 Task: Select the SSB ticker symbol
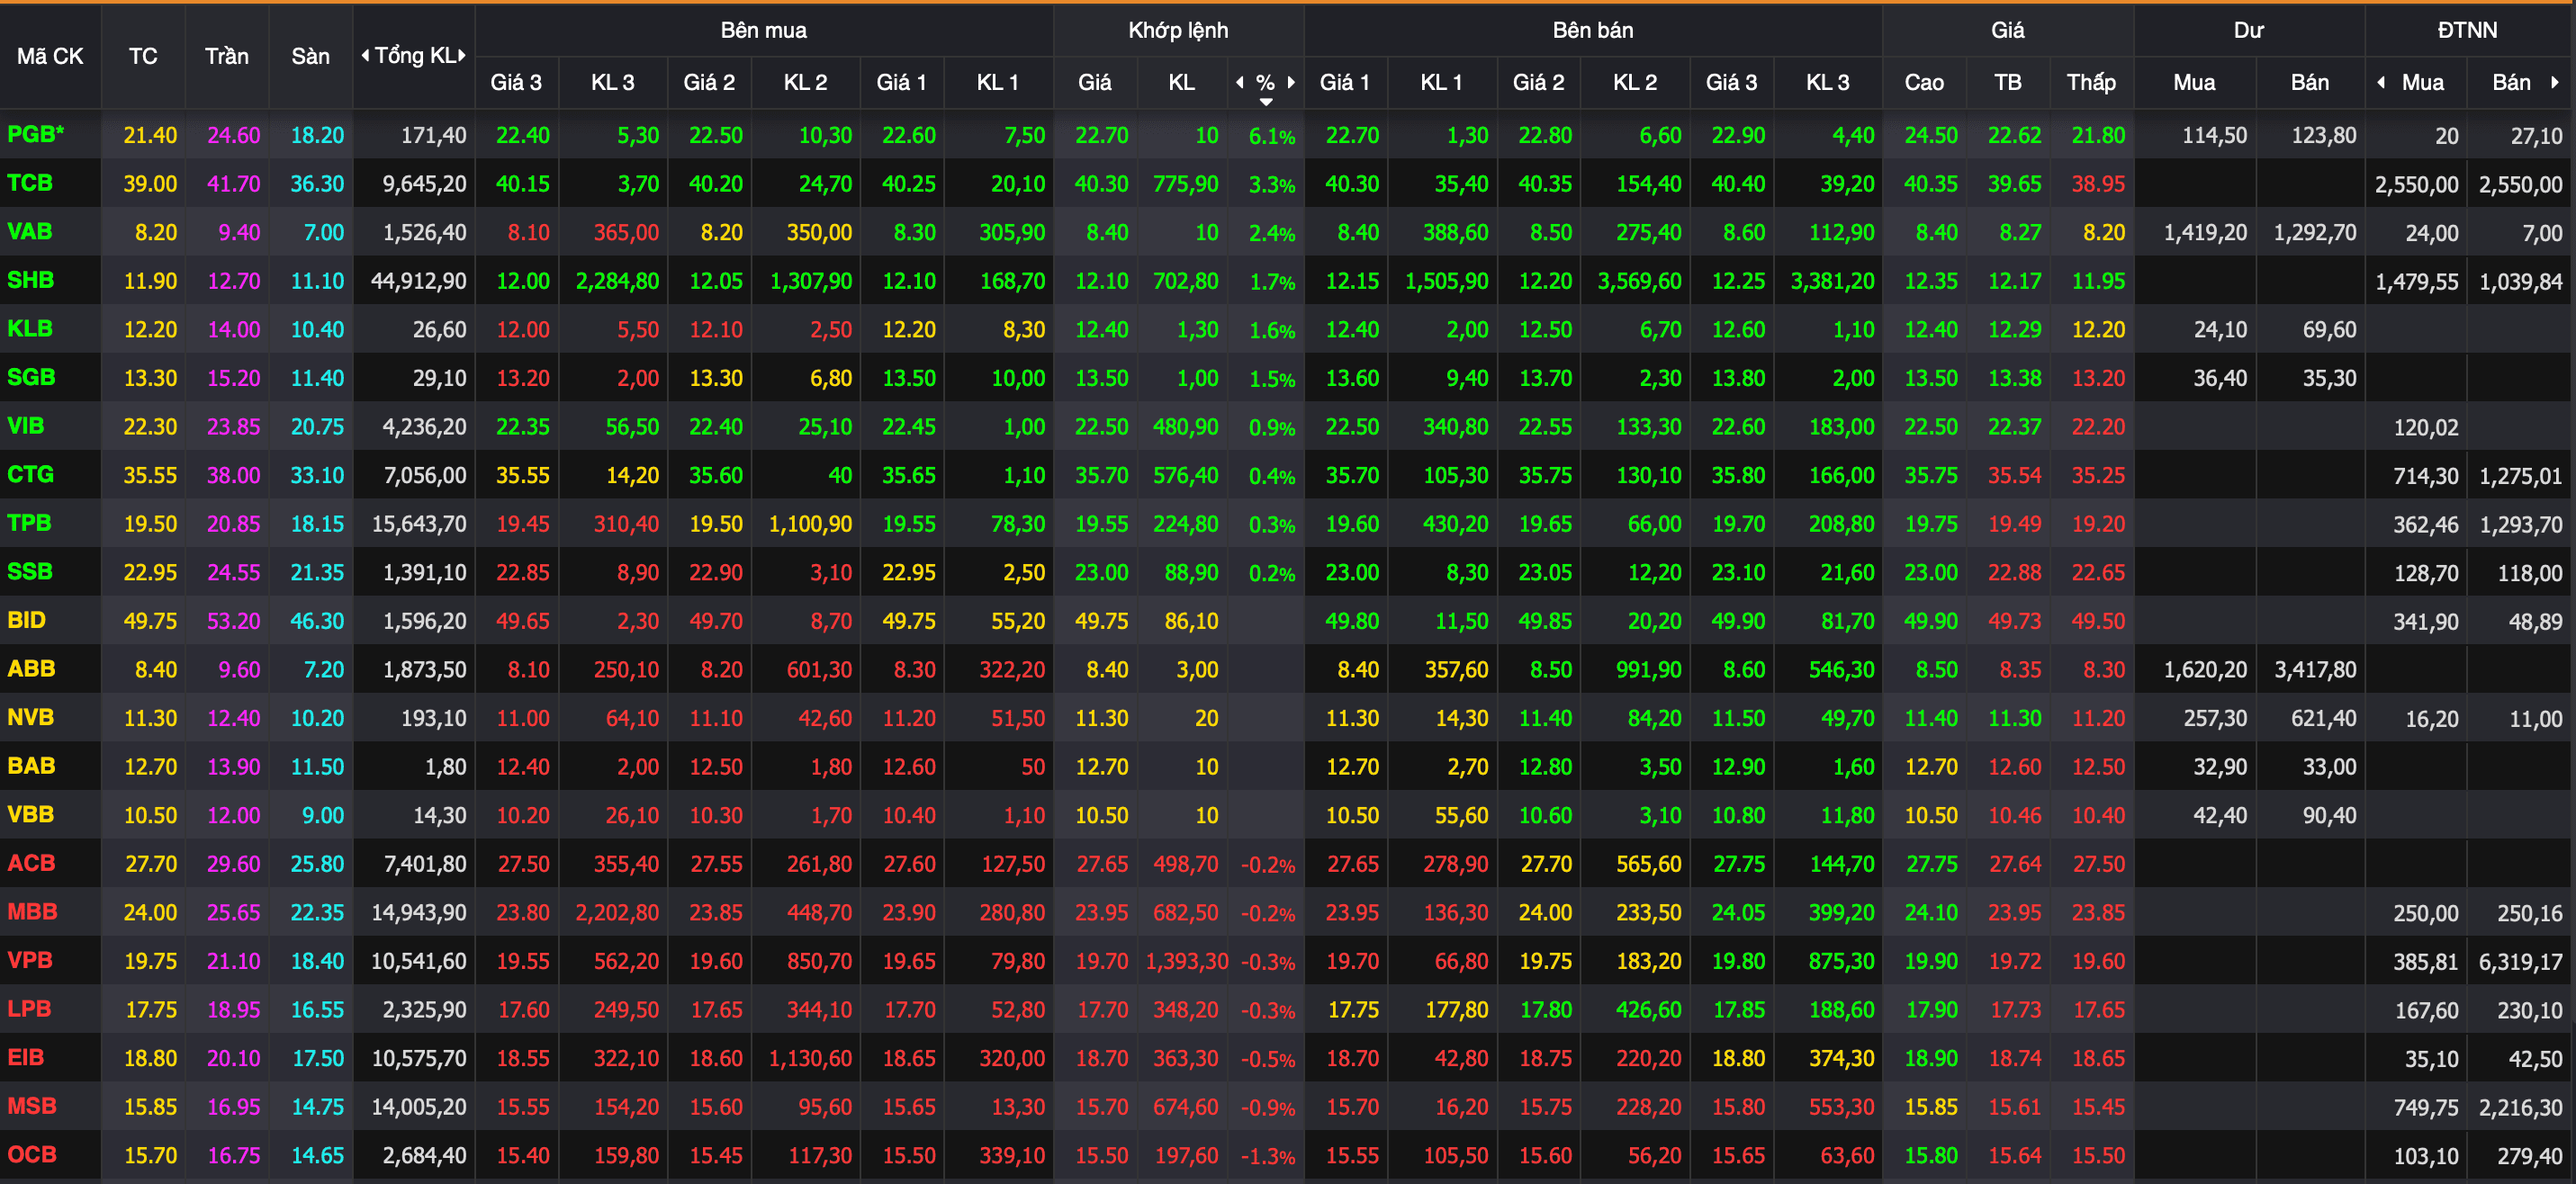pos(30,571)
